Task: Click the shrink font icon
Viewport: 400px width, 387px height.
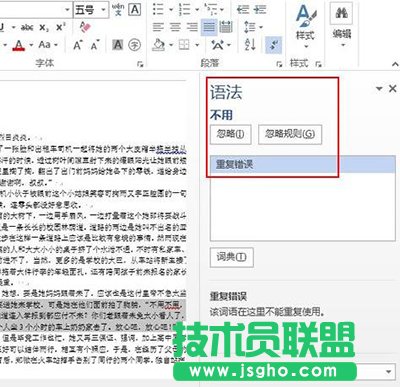Action: [x=95, y=45]
